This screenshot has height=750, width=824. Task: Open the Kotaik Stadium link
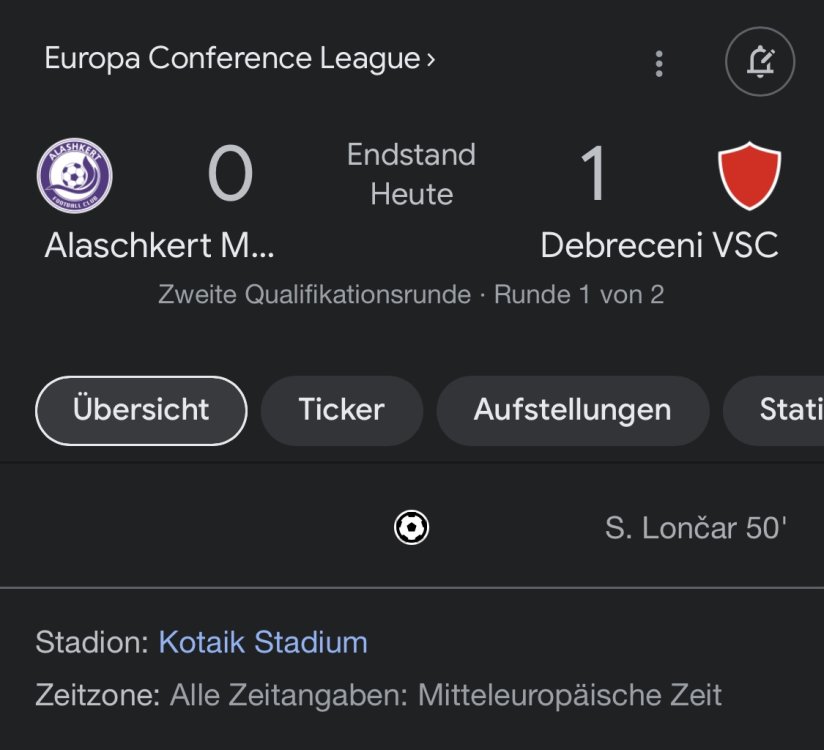pyautogui.click(x=263, y=642)
